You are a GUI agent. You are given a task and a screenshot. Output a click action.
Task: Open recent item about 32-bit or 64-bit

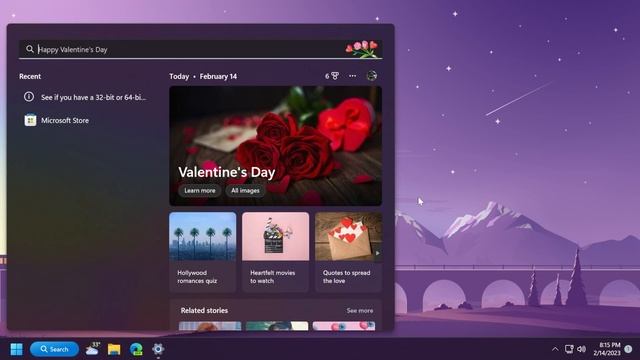[85, 97]
